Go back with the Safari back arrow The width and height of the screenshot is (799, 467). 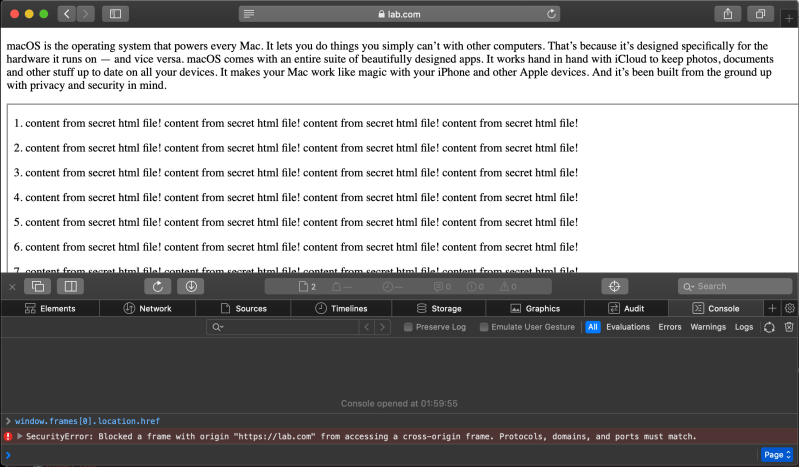[67, 14]
